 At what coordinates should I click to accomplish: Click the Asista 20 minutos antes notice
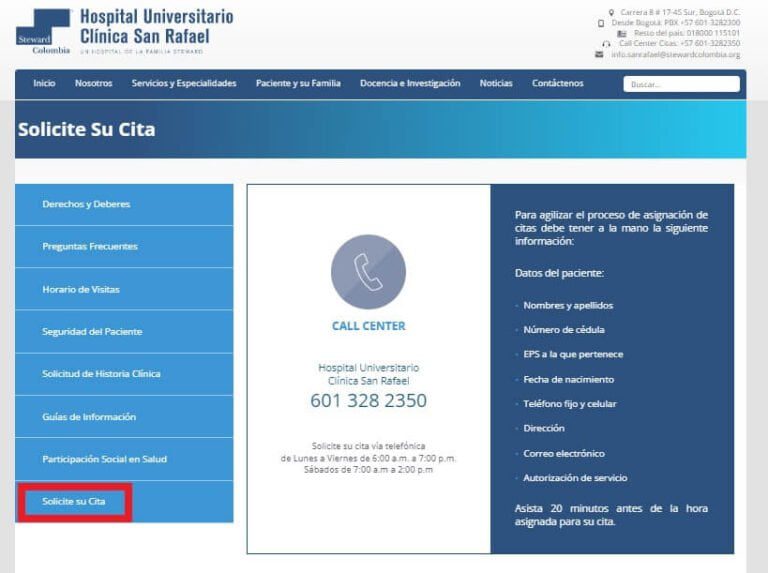click(x=611, y=515)
